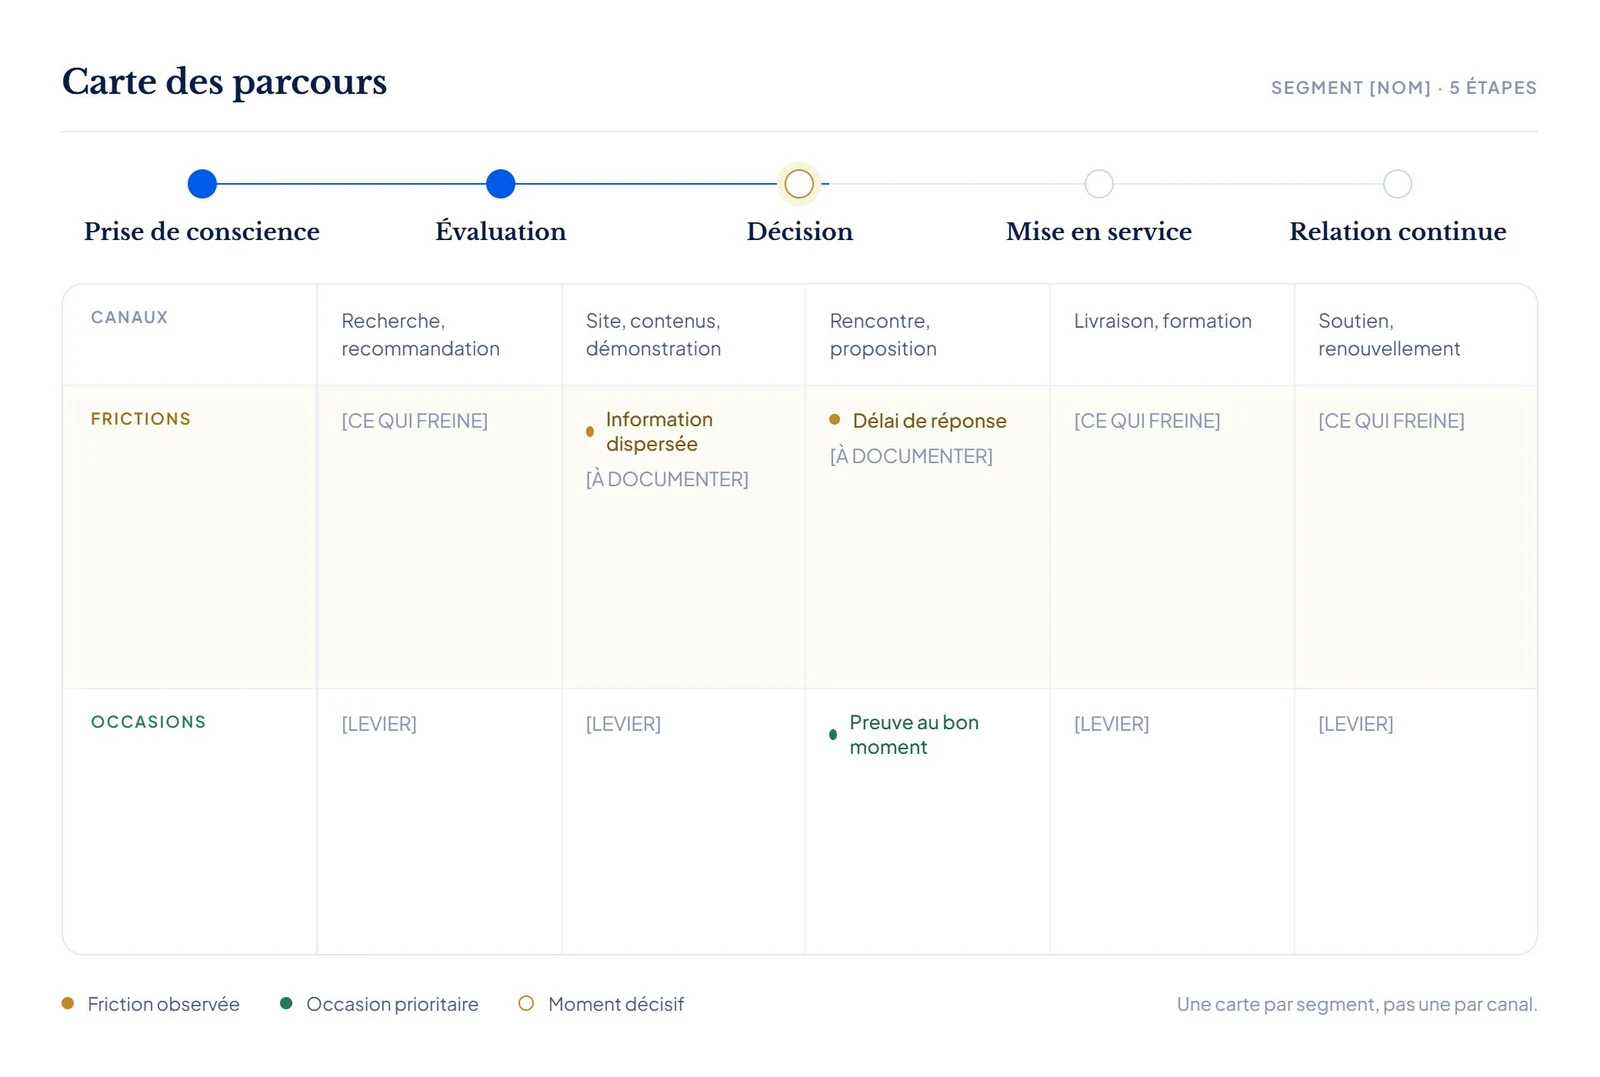Click the 'Décision' stage label
The height and width of the screenshot is (1077, 1600).
point(799,231)
